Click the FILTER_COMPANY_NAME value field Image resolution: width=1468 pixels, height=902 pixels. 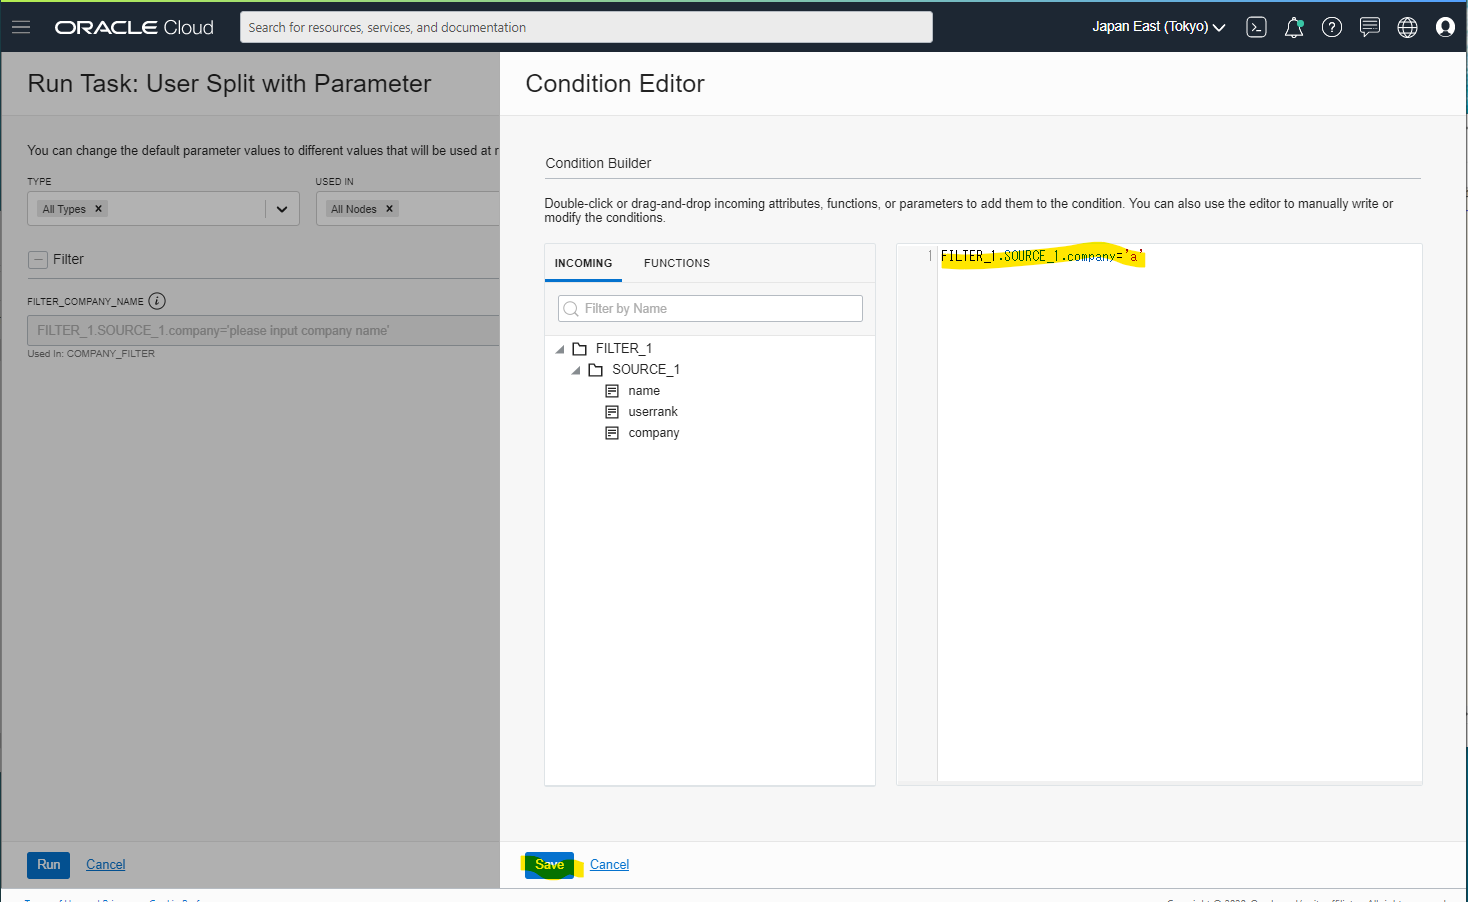[x=263, y=331]
